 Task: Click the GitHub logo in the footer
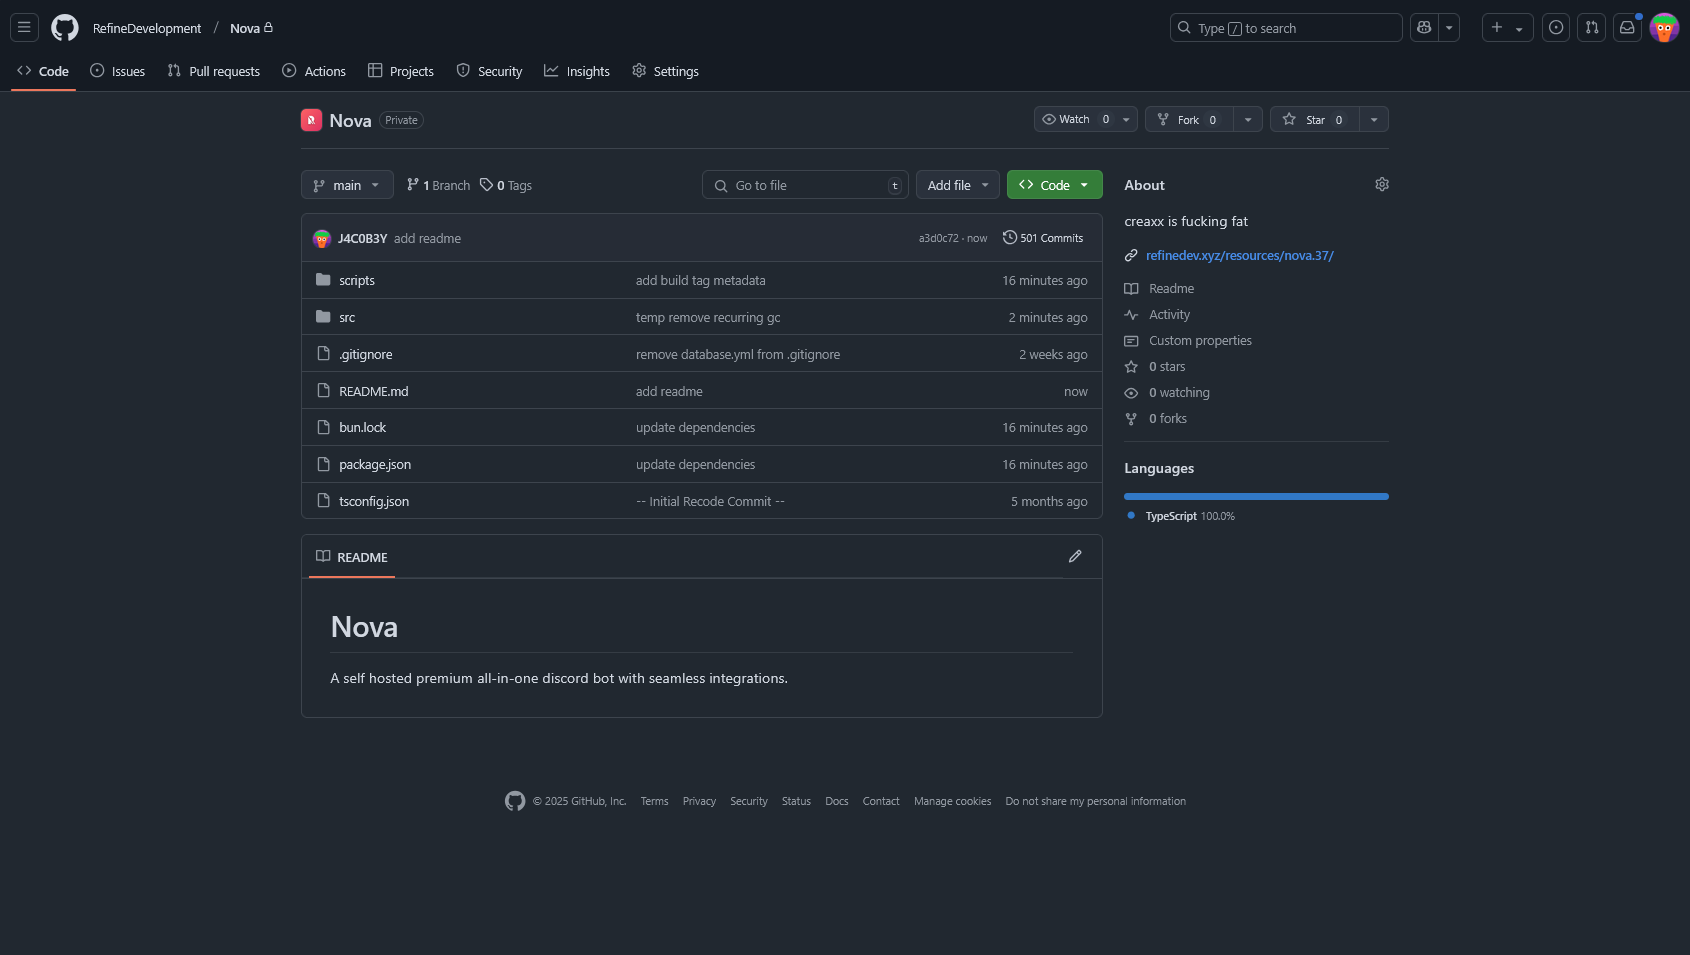pos(515,801)
